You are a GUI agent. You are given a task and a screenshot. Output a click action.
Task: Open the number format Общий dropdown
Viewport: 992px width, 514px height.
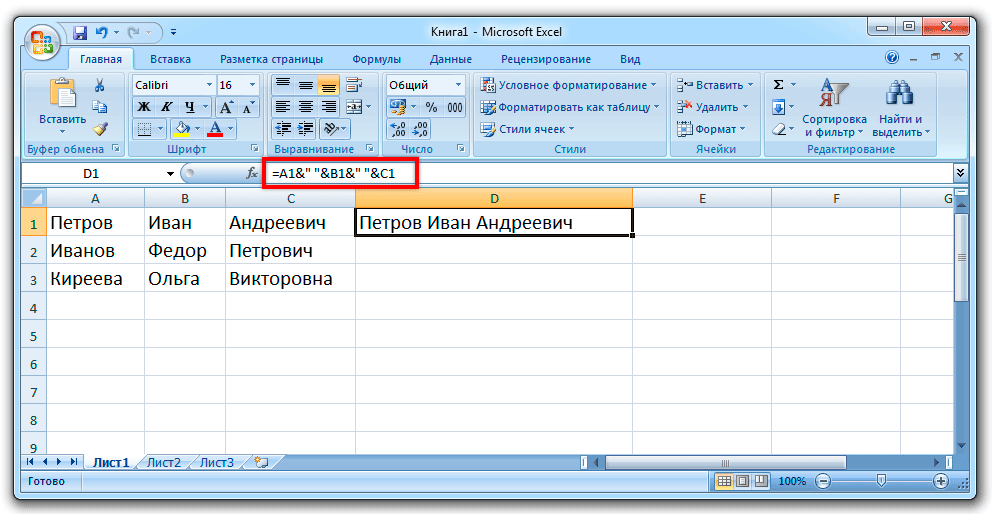tap(458, 85)
